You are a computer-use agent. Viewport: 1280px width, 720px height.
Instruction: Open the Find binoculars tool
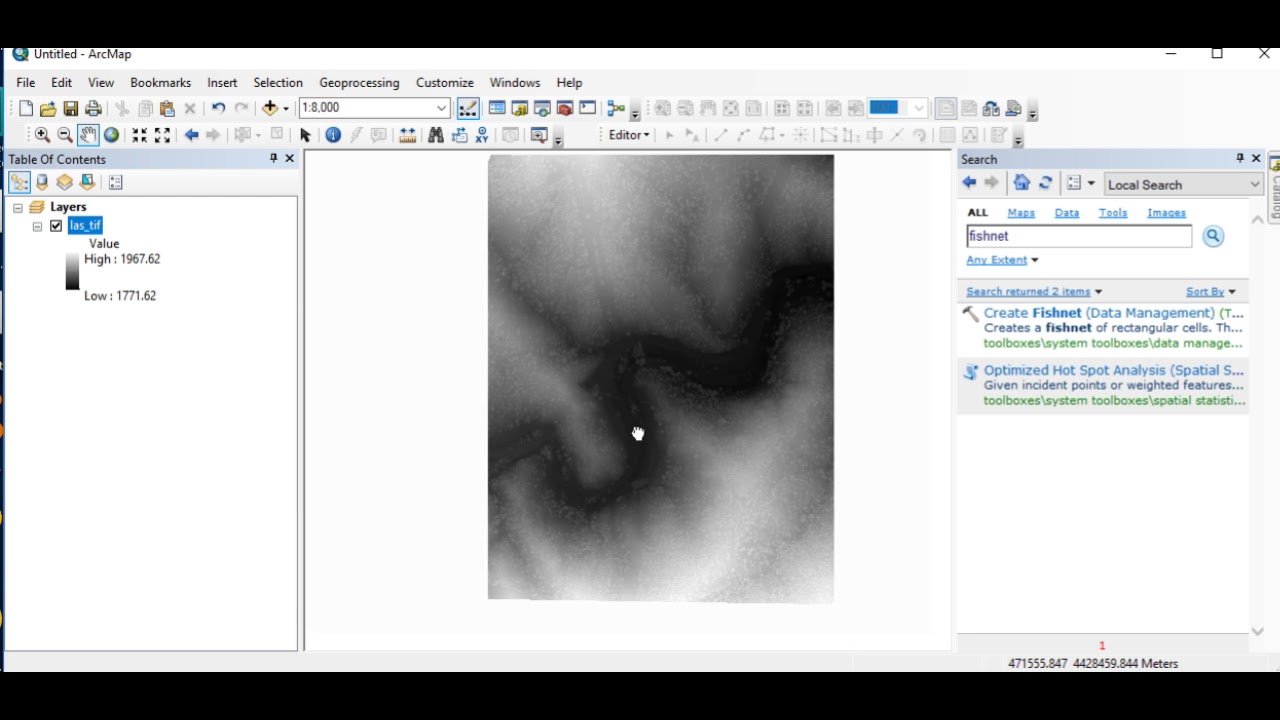click(436, 135)
